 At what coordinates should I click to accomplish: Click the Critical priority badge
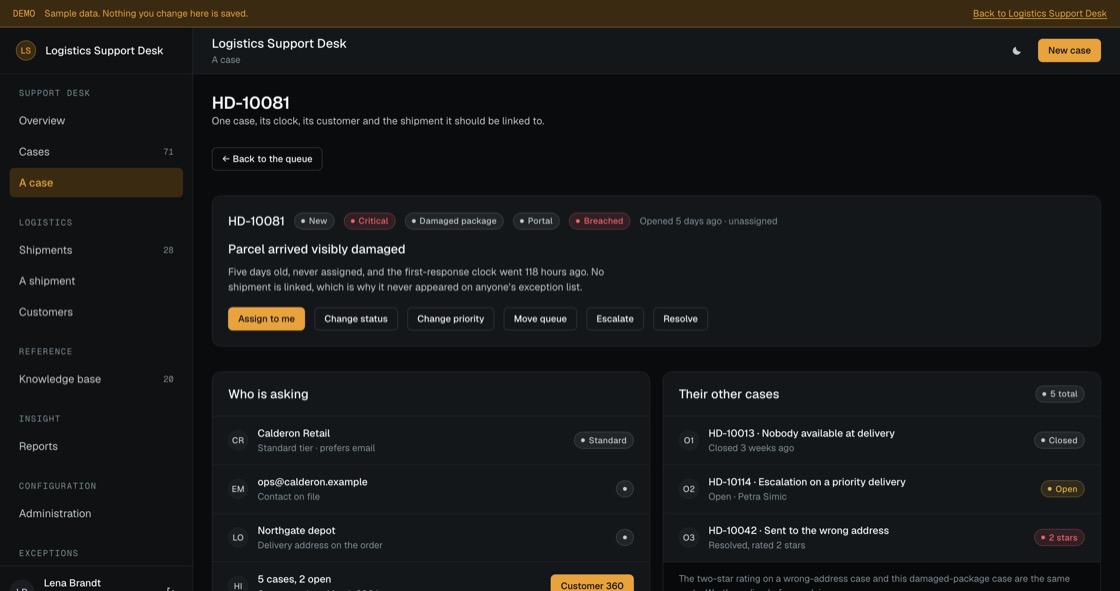tap(369, 221)
